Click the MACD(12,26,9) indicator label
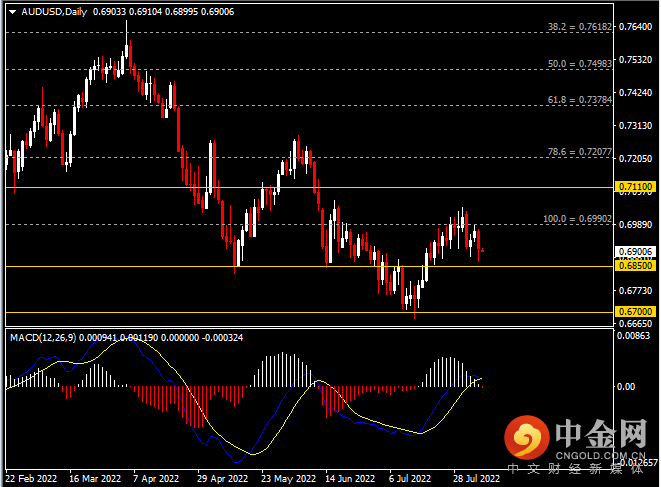 click(43, 338)
